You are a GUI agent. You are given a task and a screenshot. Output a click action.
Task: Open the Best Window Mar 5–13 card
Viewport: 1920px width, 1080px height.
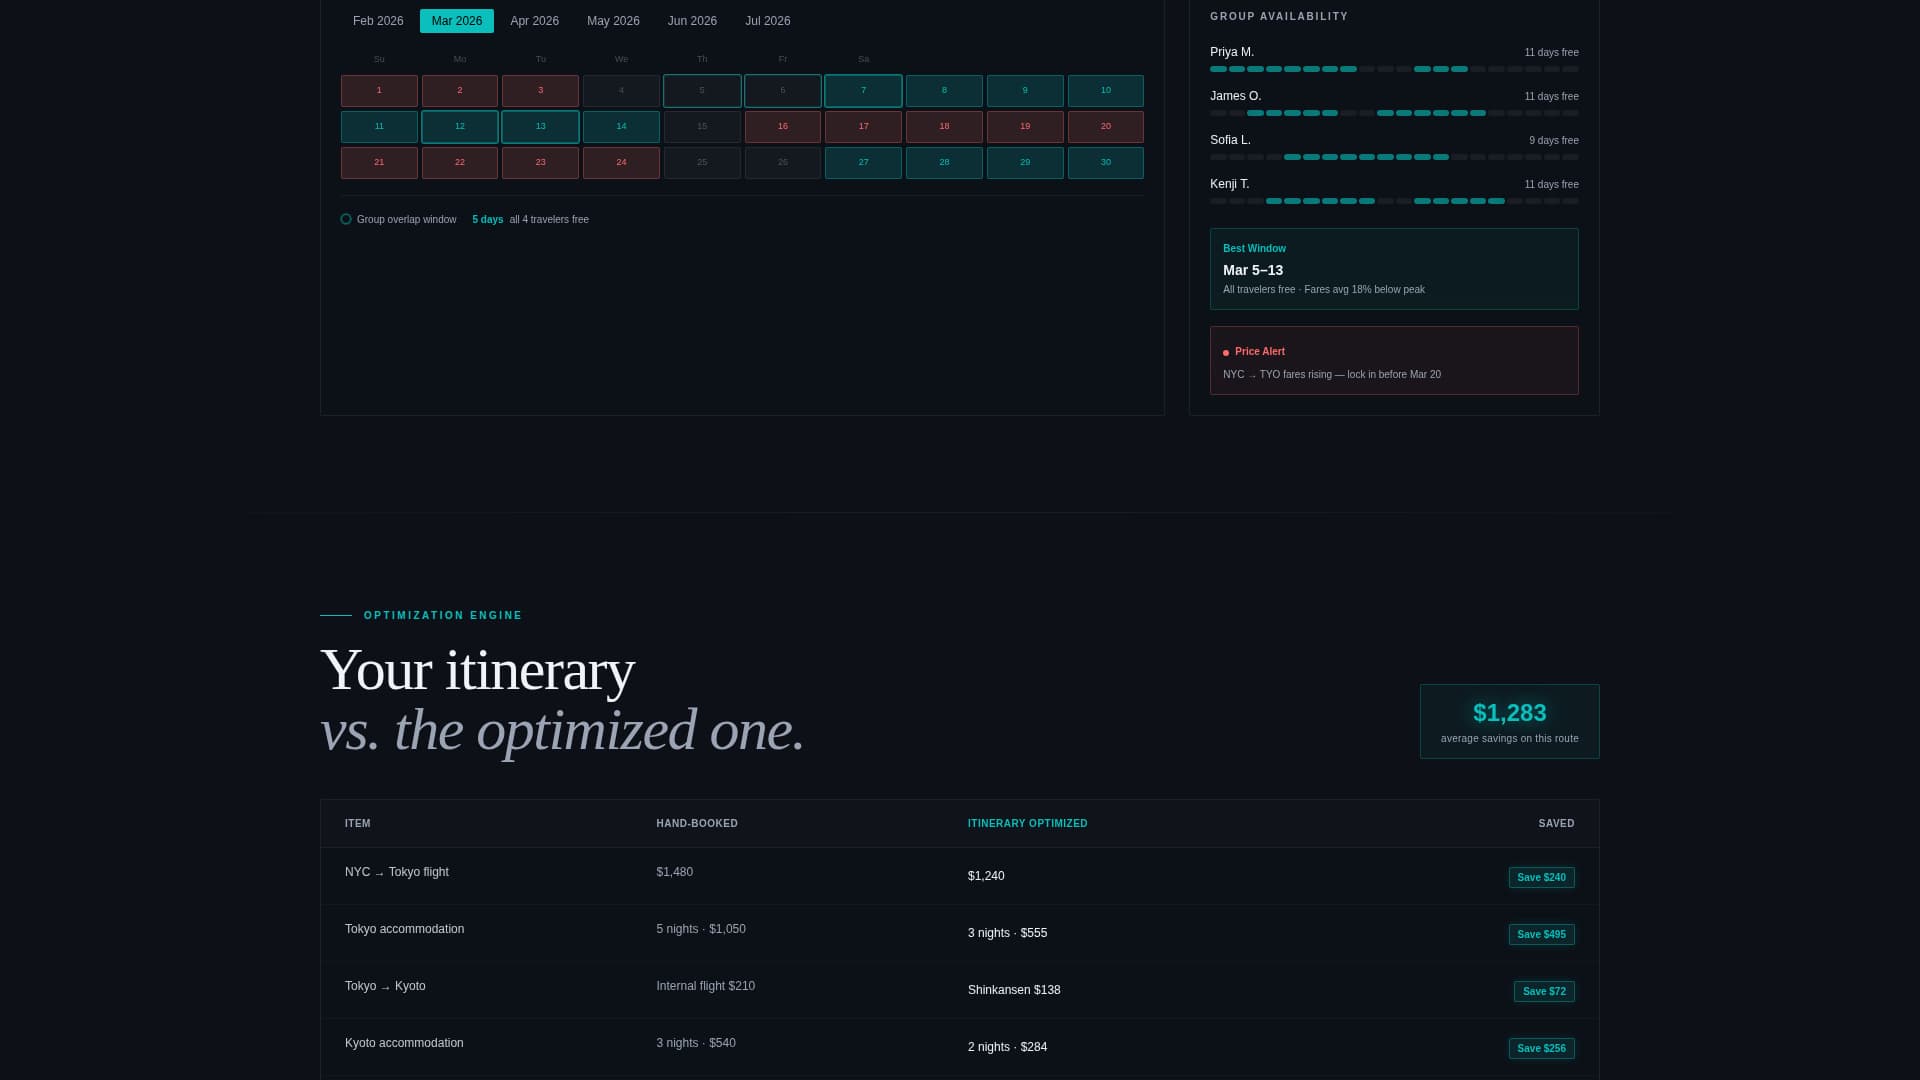click(x=1394, y=268)
